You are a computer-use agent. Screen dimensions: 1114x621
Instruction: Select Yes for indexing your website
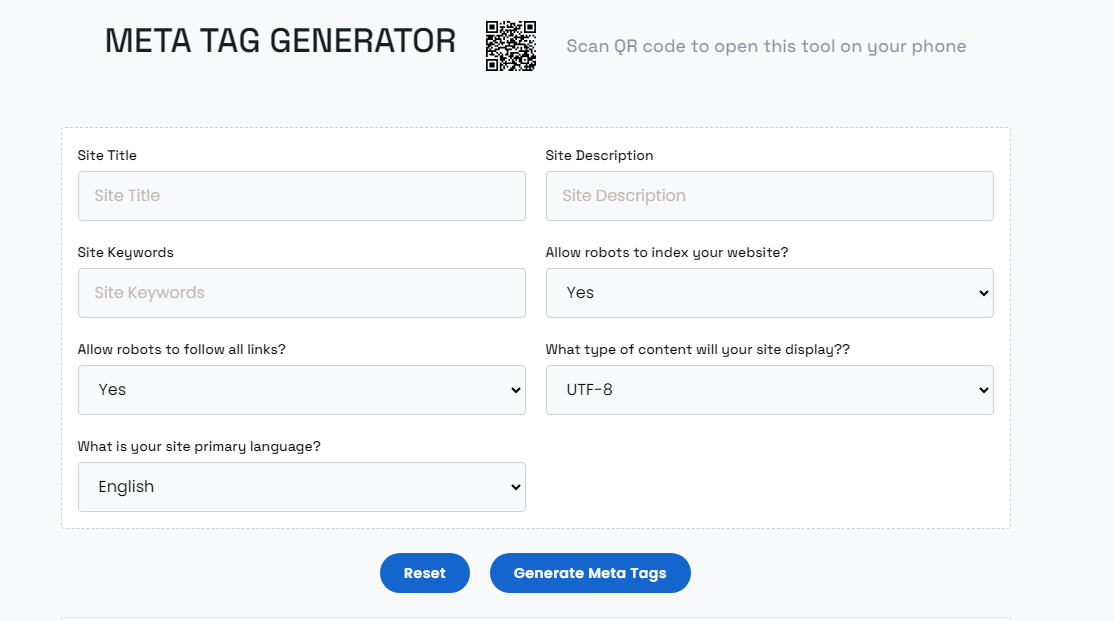pyautogui.click(x=769, y=293)
